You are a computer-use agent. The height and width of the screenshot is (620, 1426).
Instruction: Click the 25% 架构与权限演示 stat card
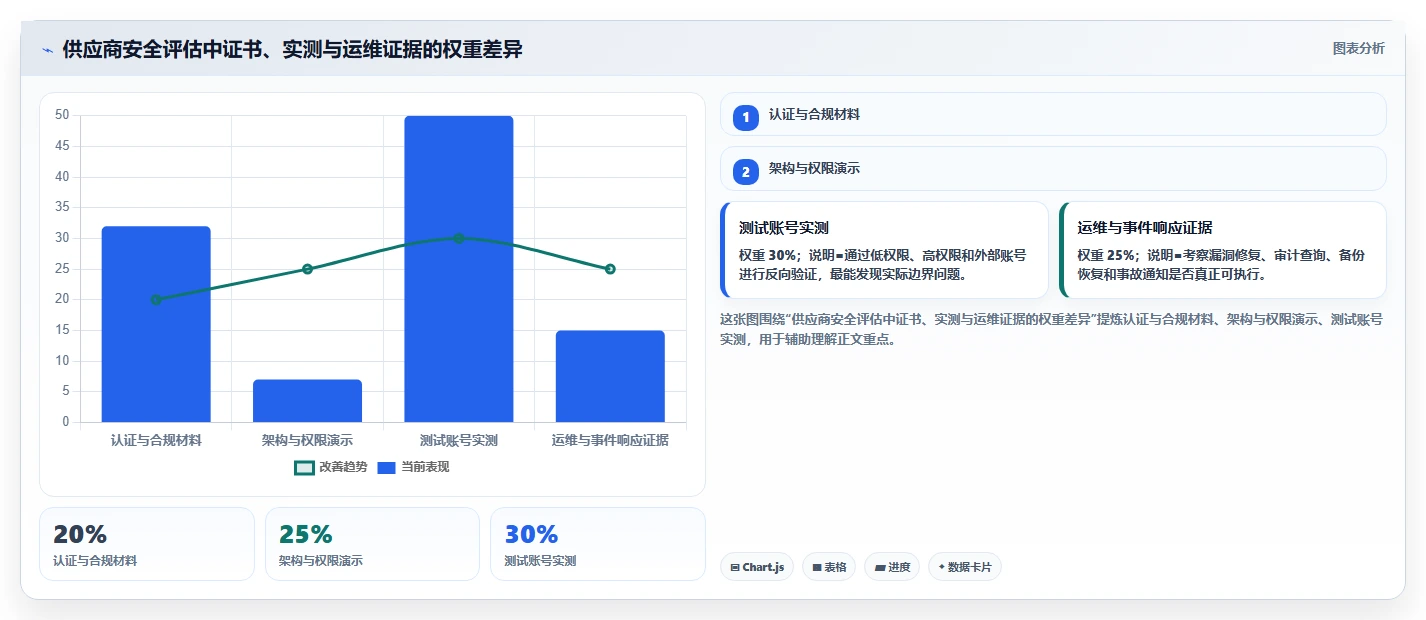pos(372,544)
